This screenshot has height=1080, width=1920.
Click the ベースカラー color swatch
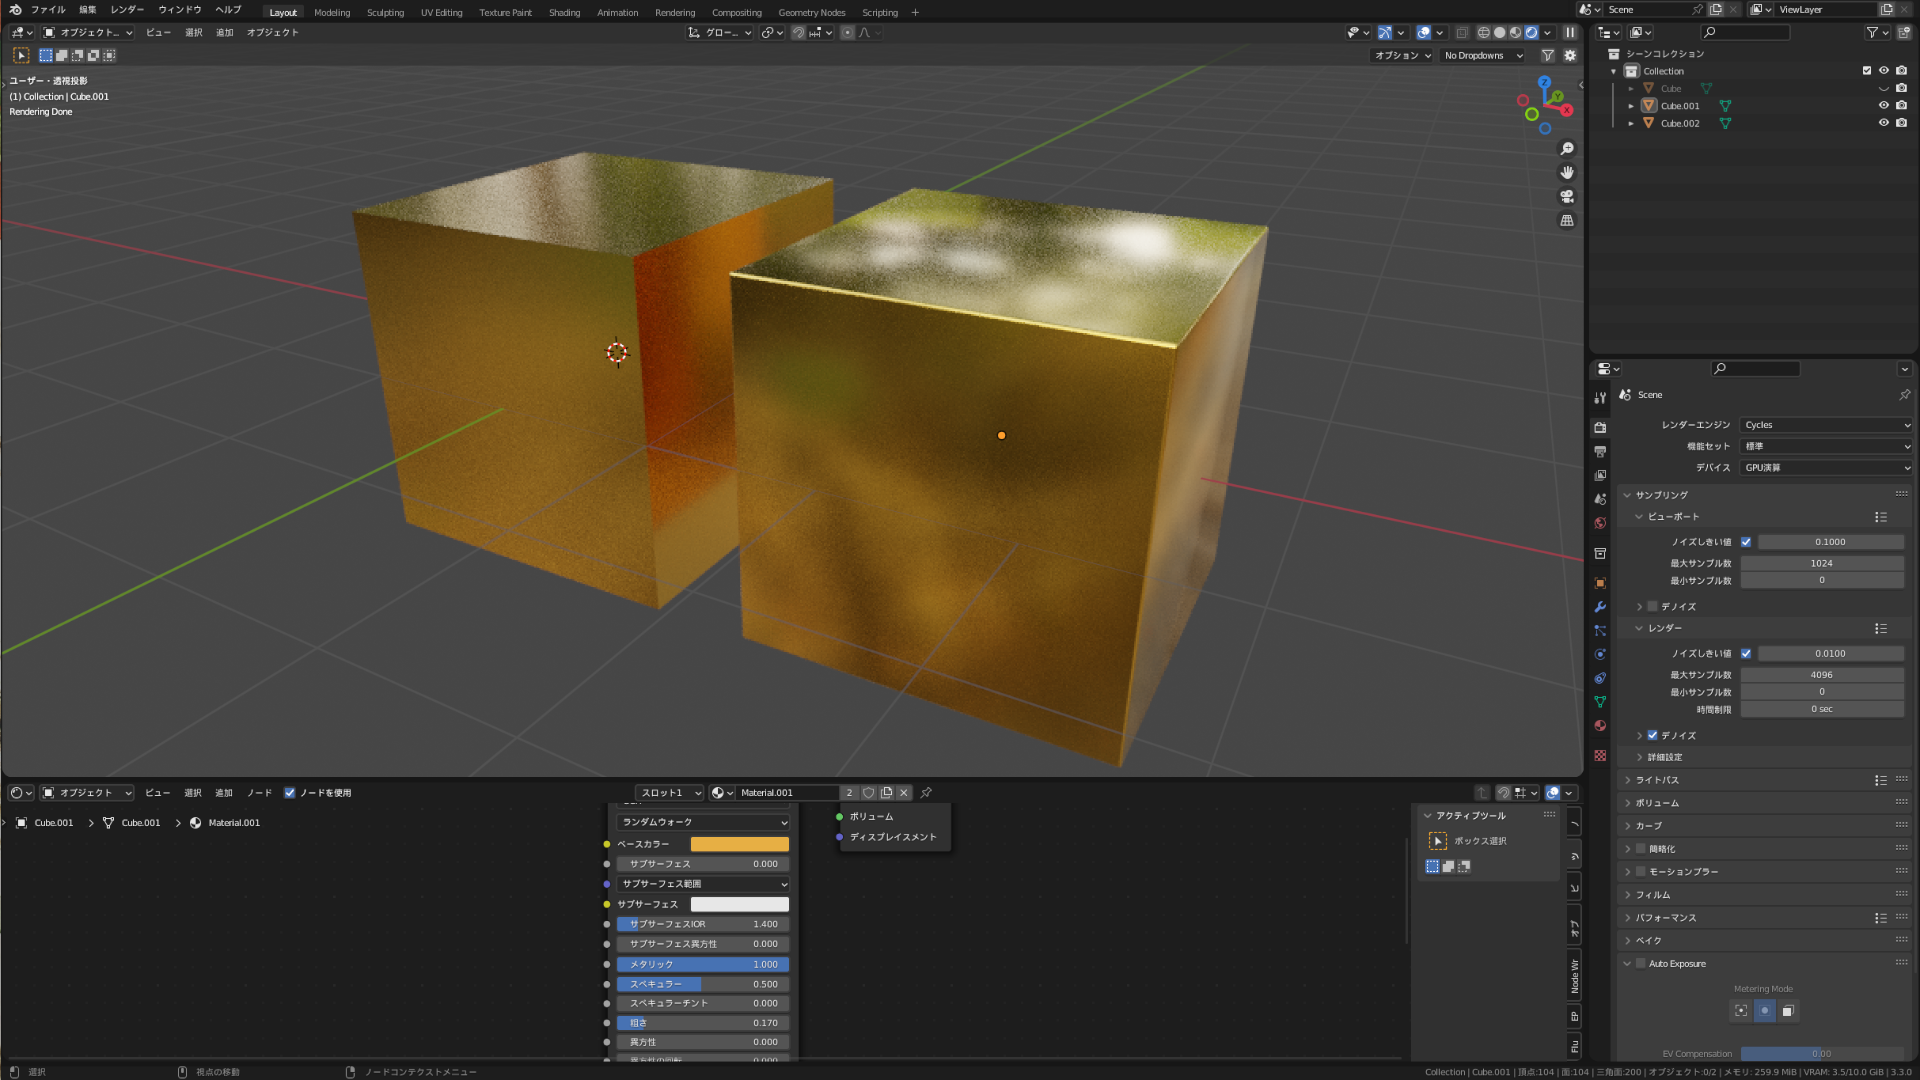point(740,843)
